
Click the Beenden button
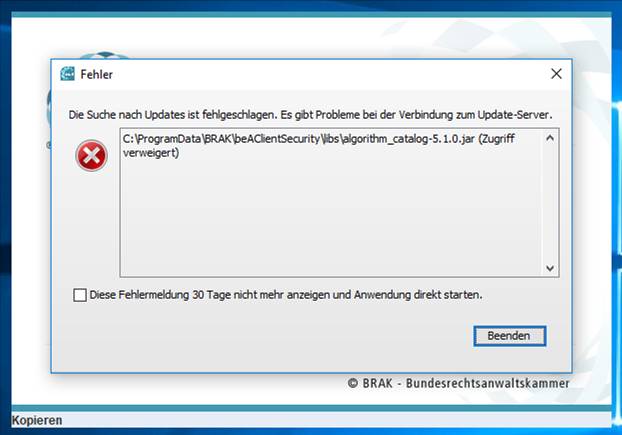tap(510, 336)
